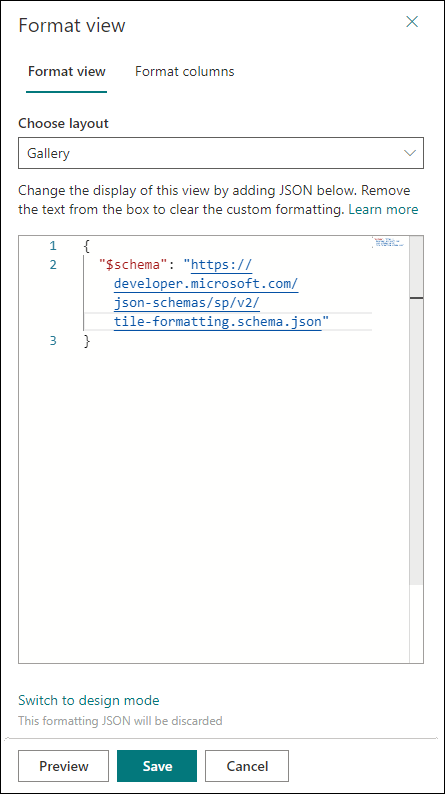The image size is (445, 794).
Task: Cancel the formatting changes
Action: click(247, 766)
